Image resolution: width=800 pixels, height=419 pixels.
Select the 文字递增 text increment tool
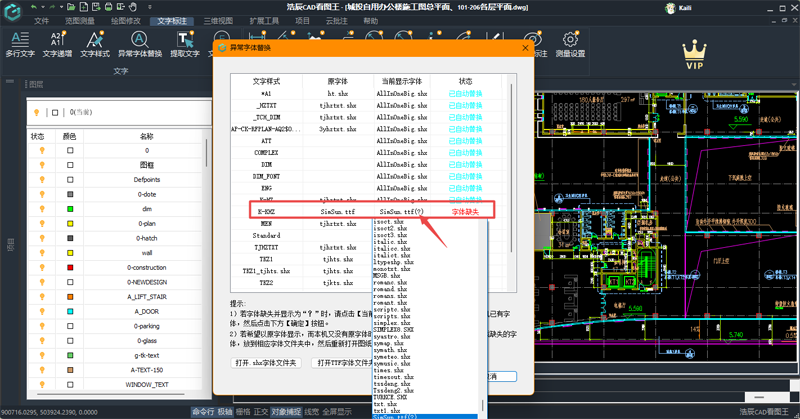tap(59, 44)
